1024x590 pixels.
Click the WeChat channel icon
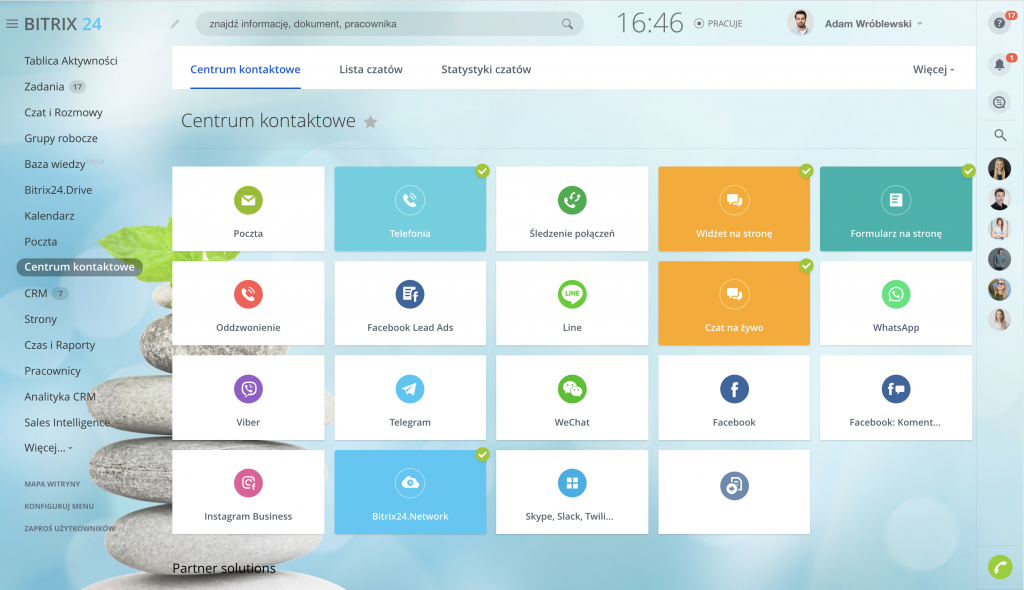coord(572,389)
